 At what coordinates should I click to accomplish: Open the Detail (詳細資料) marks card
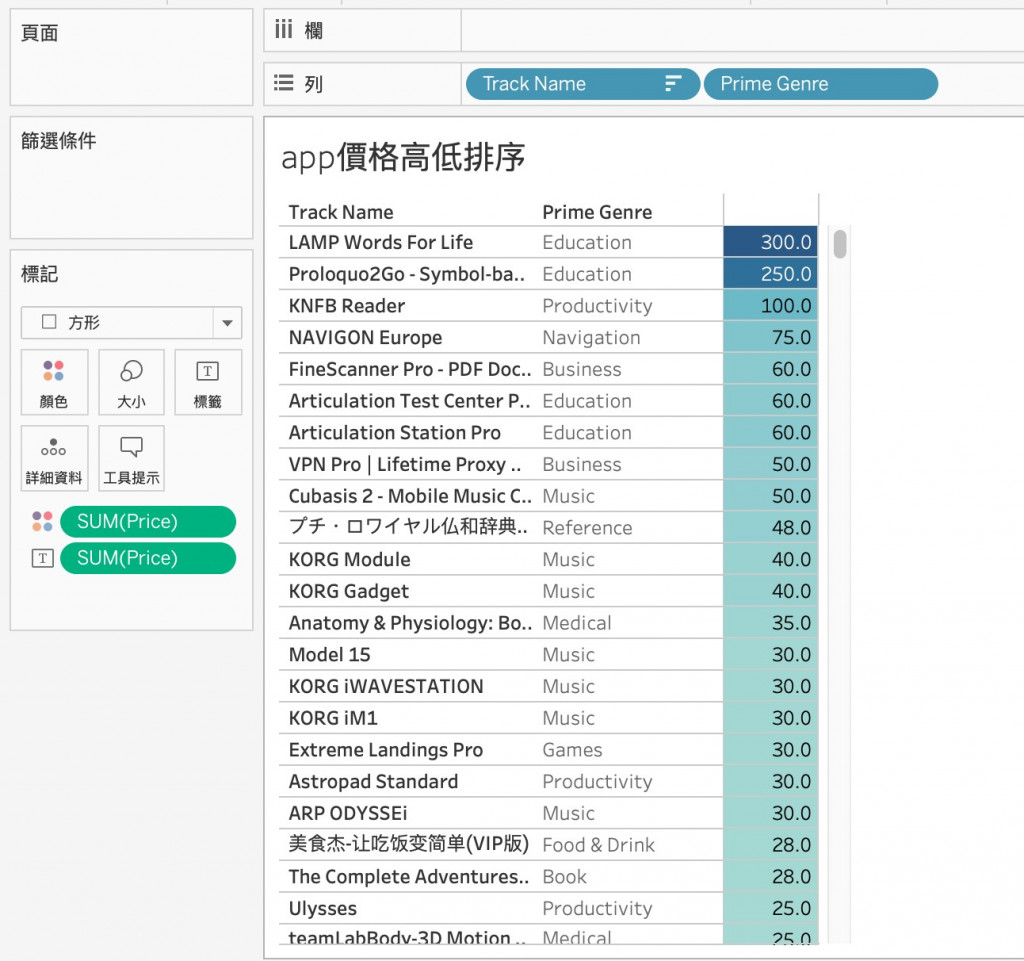coord(54,458)
